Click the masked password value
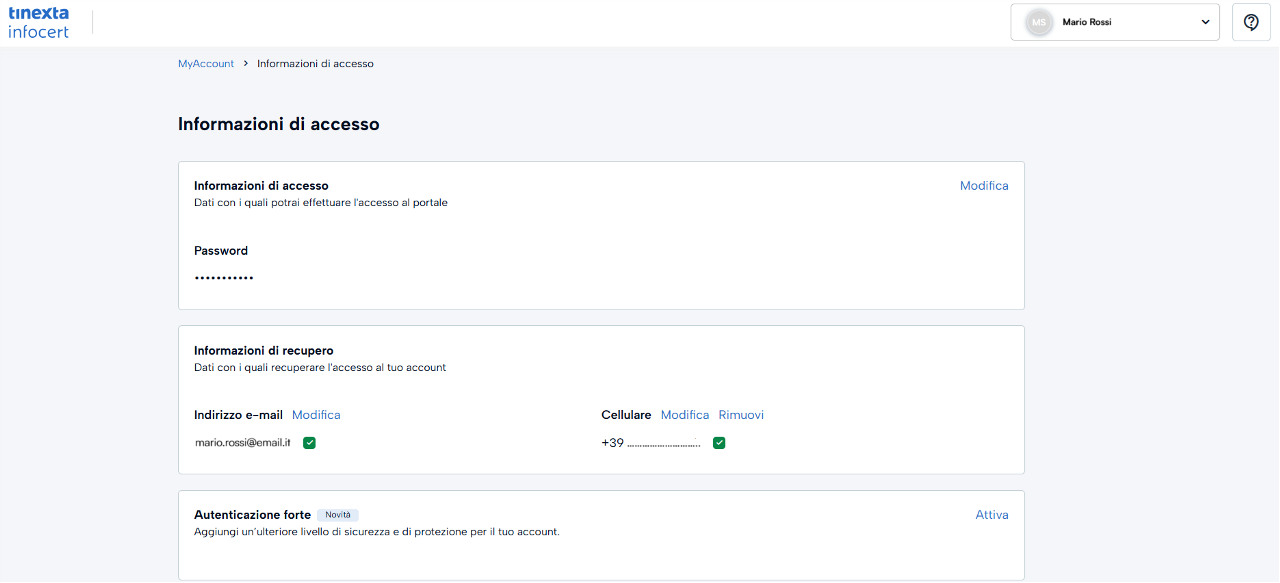Image resolution: width=1280 pixels, height=583 pixels. (224, 278)
